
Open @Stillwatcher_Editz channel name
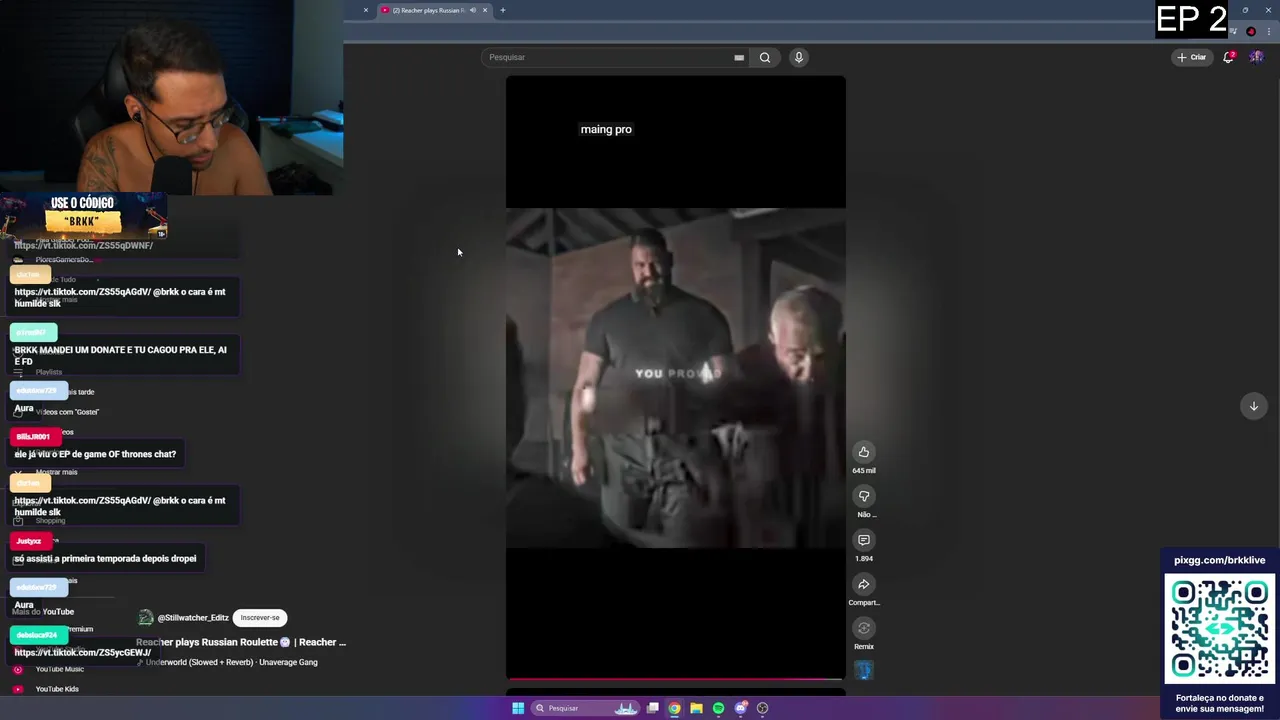pos(193,618)
